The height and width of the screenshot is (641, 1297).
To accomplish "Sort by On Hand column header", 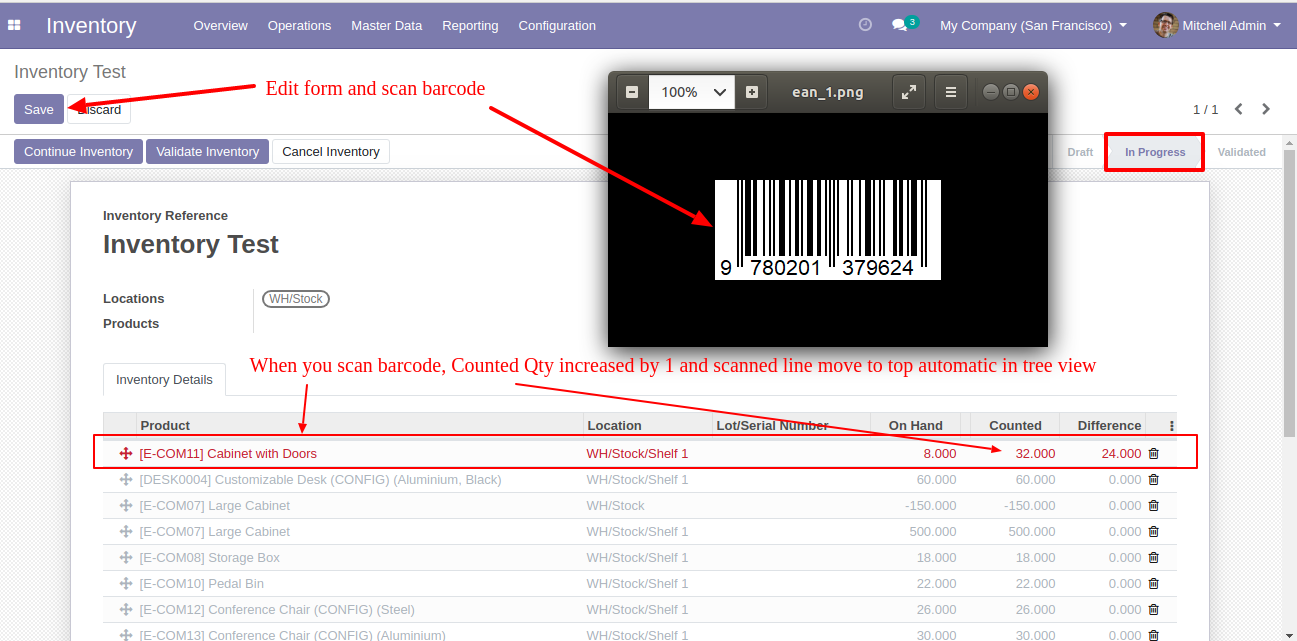I will point(915,426).
